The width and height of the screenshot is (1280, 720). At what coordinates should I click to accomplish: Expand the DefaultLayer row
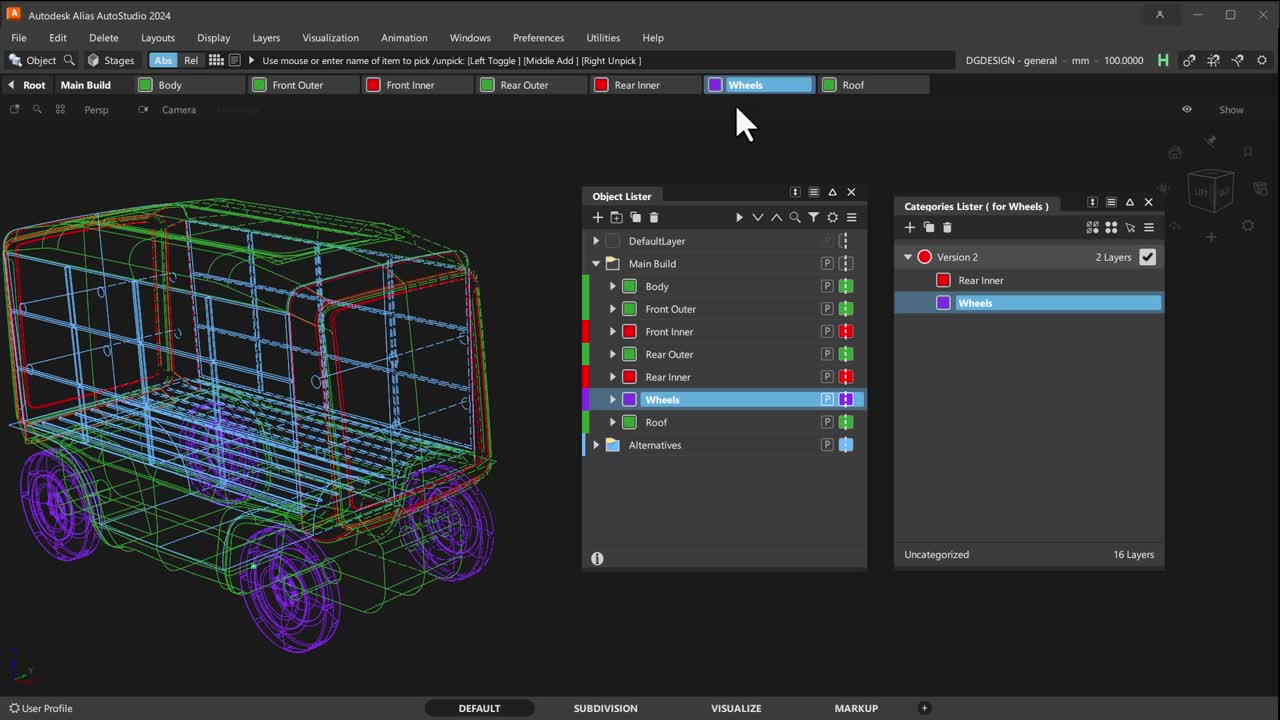tap(596, 241)
